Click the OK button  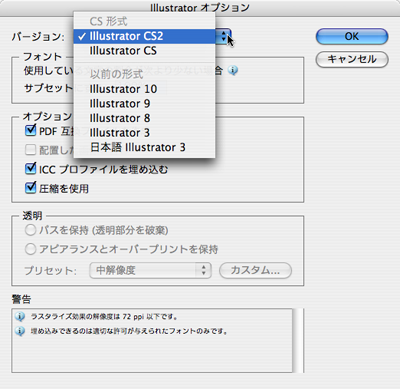pos(352,36)
